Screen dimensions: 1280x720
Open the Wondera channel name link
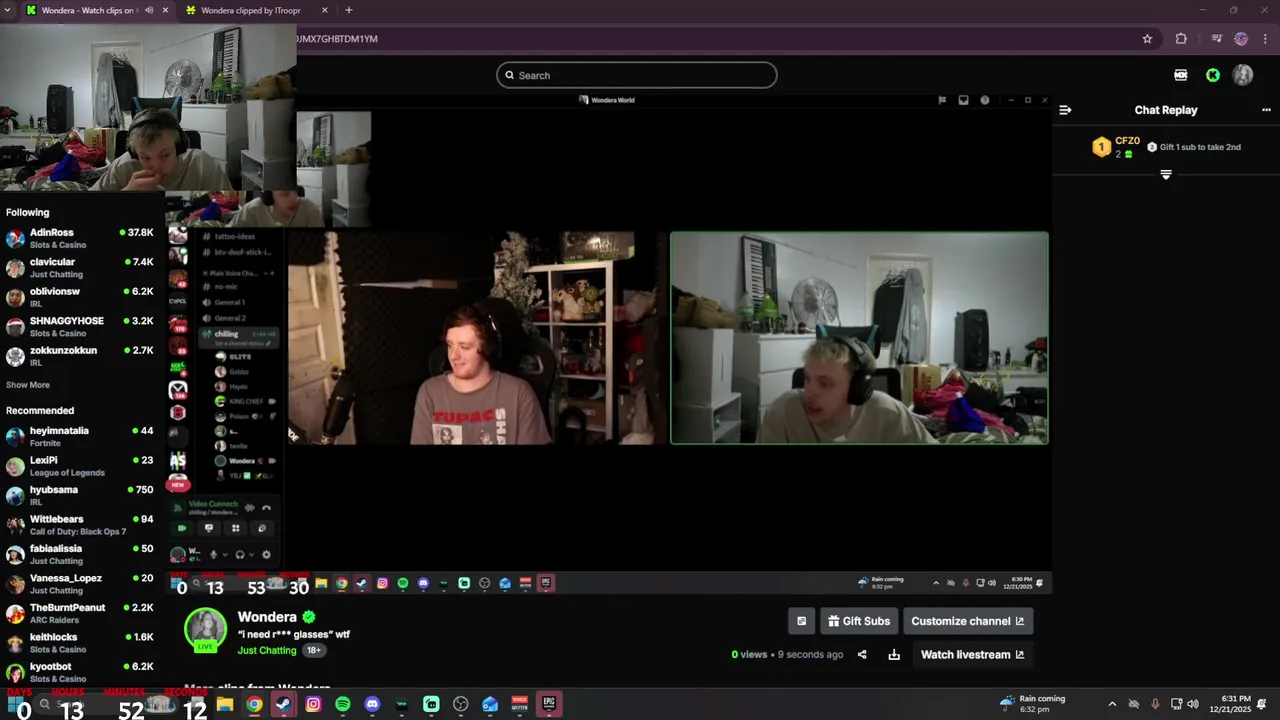coord(267,617)
